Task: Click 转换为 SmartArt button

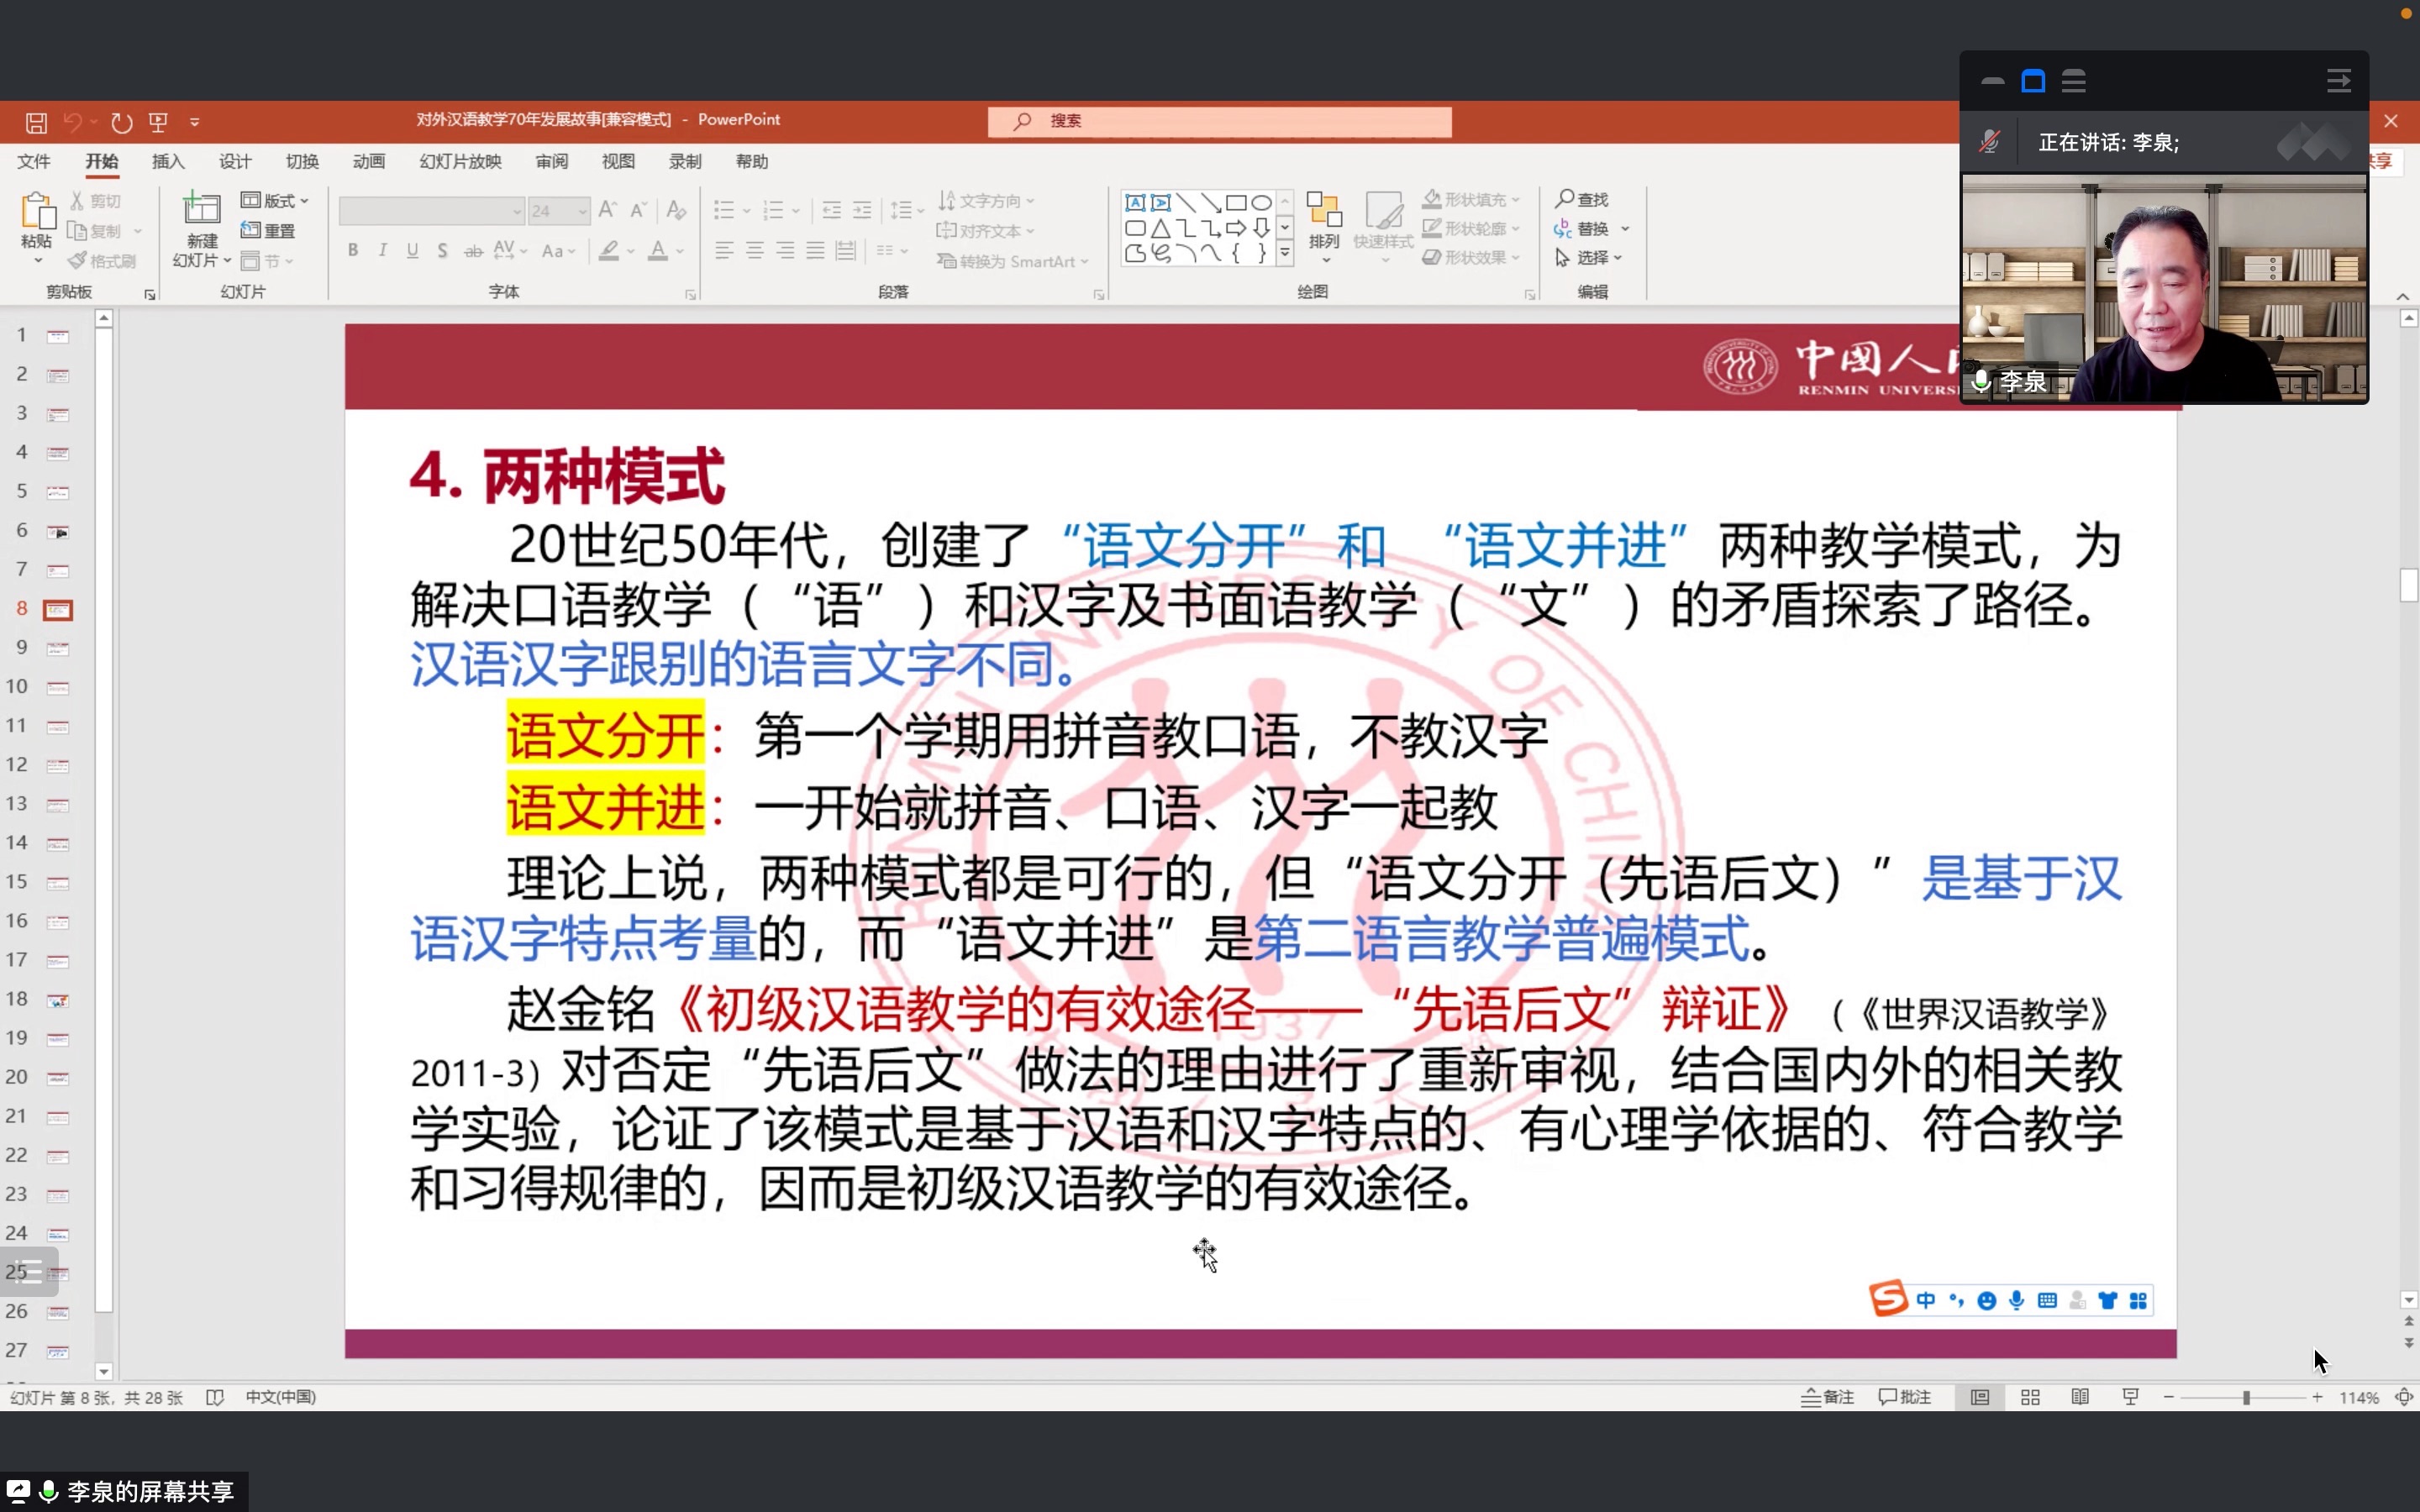Action: tap(1012, 261)
